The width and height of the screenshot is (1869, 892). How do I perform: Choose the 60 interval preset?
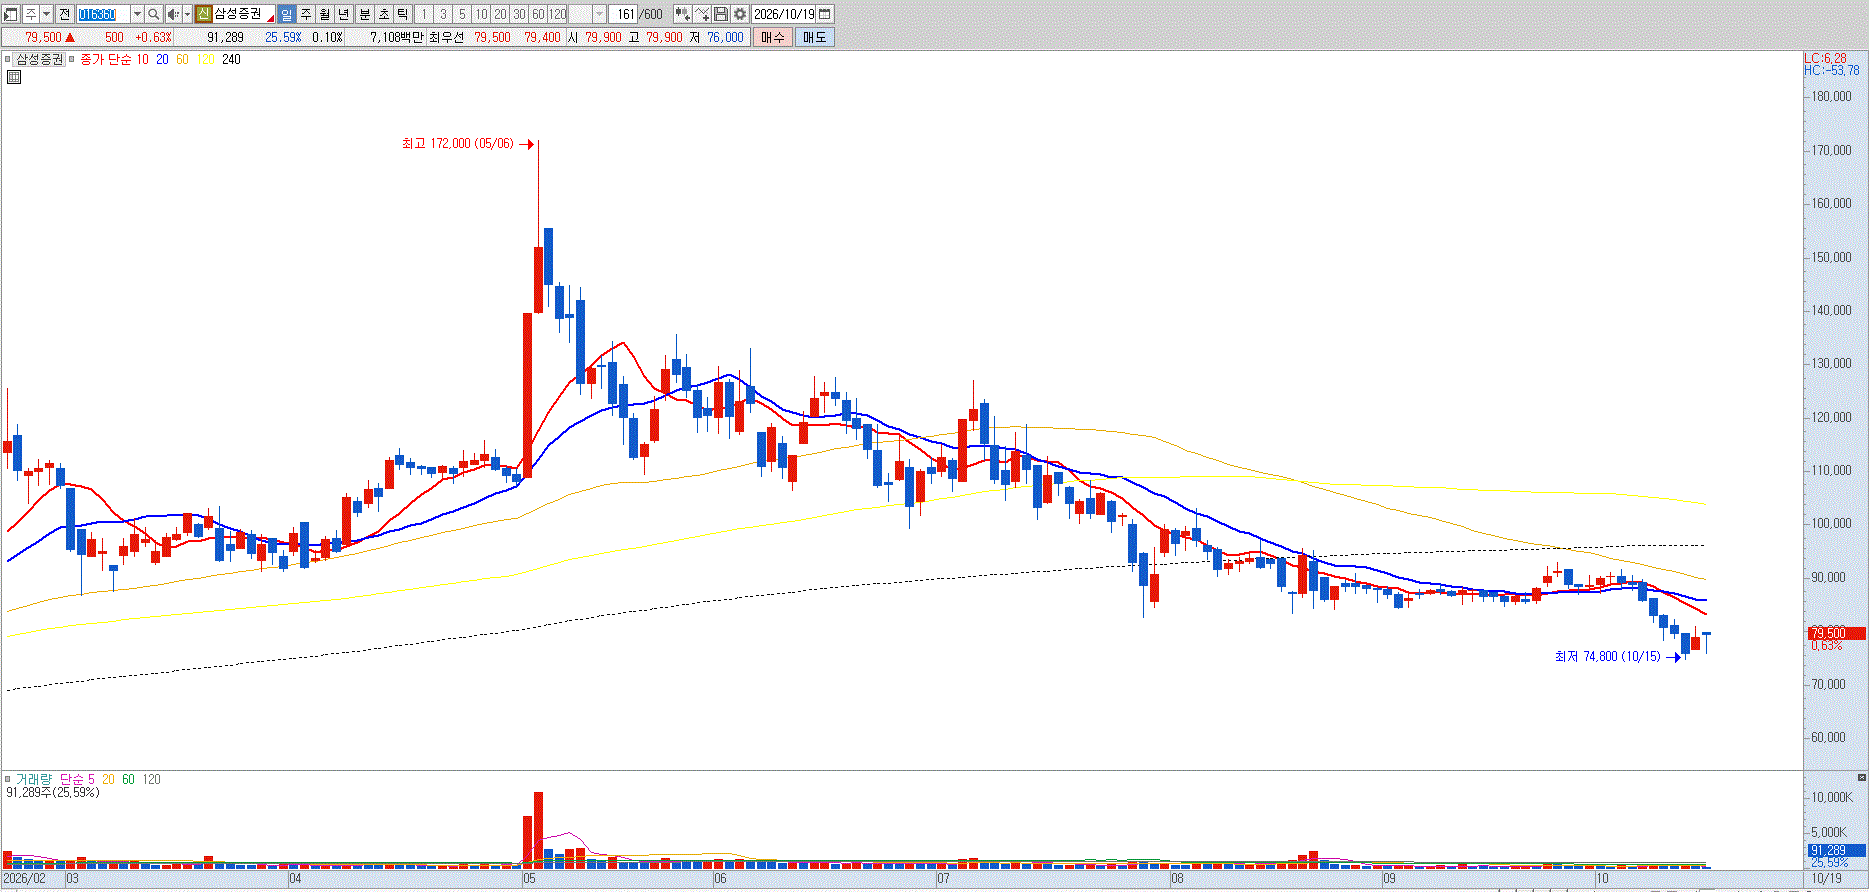(538, 14)
